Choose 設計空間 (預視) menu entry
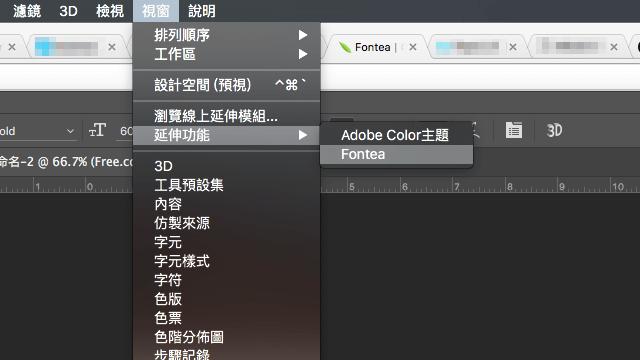 pyautogui.click(x=227, y=85)
